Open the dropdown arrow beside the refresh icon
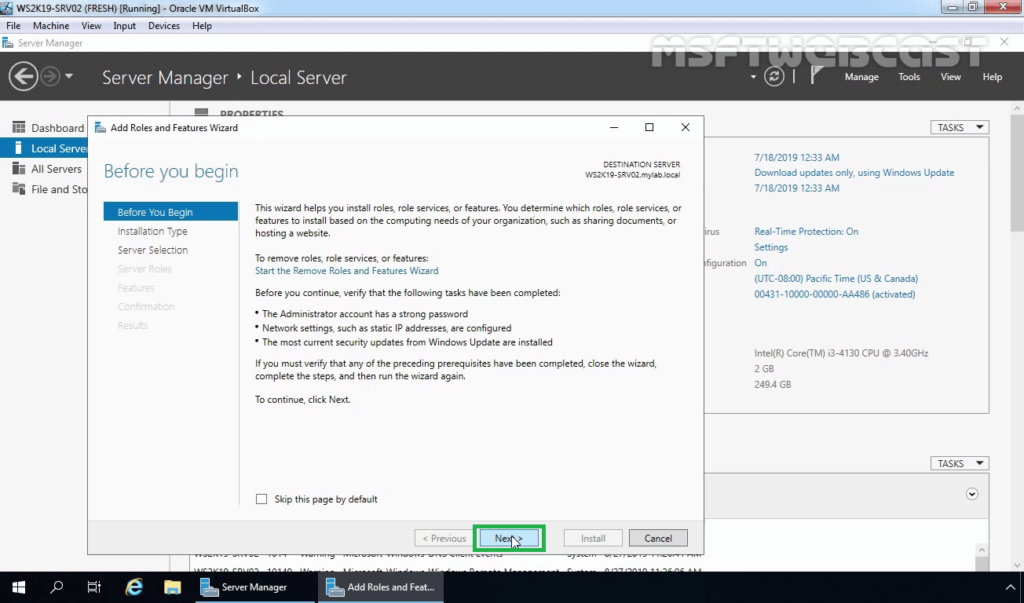 pos(753,77)
